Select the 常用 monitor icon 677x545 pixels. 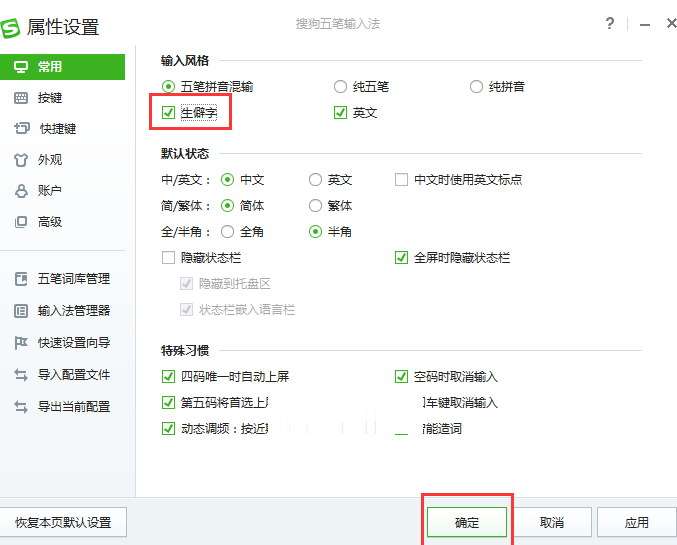point(21,67)
